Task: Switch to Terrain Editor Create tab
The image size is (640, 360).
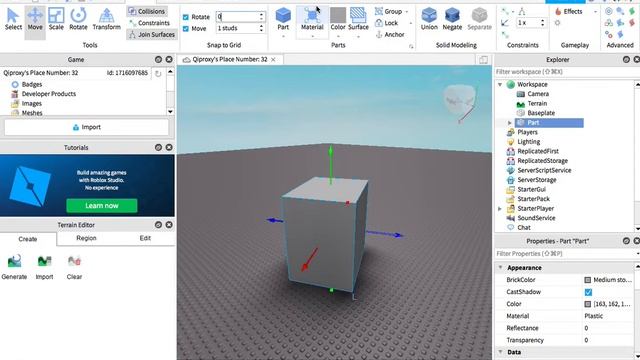Action: 28,239
